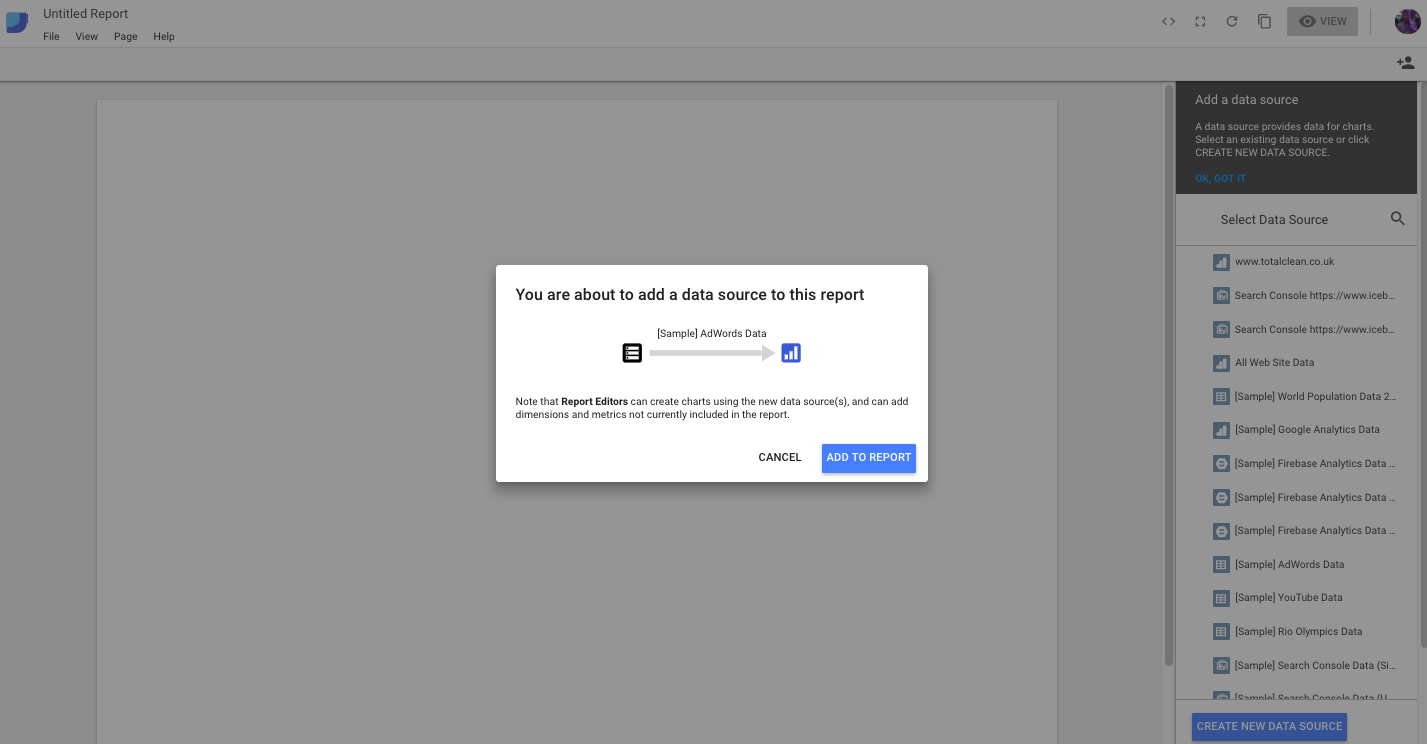Click ADD TO REPORT in the dialog

tap(868, 457)
